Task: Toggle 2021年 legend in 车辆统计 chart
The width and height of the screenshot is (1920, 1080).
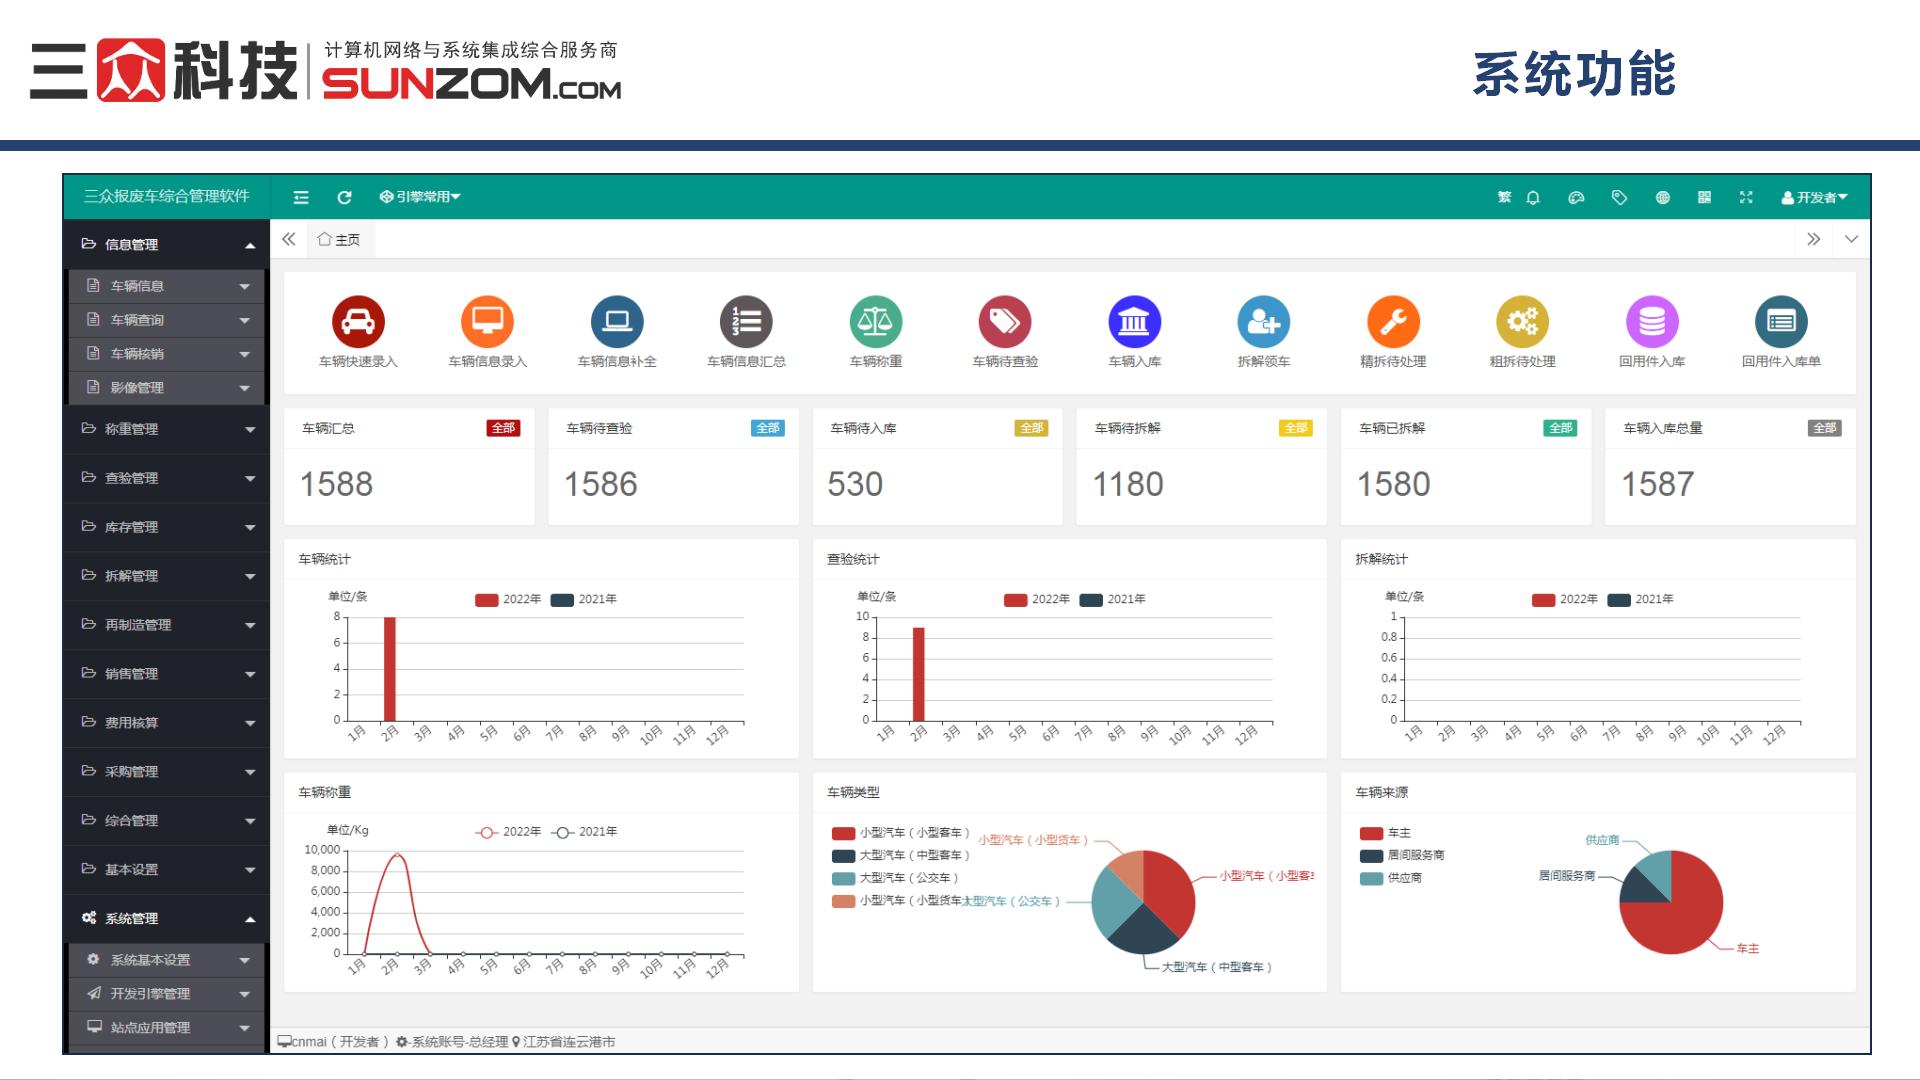Action: [x=584, y=600]
